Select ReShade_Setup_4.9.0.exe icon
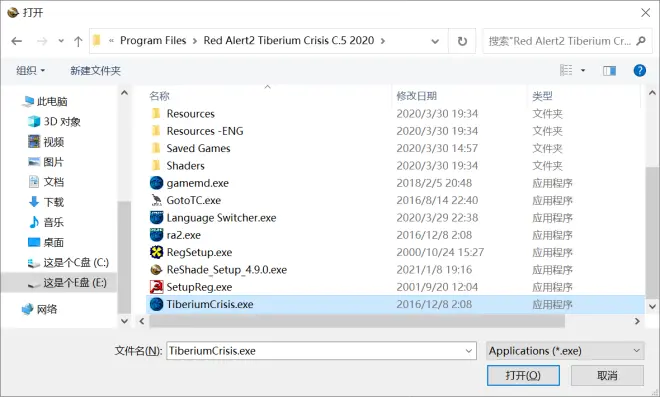This screenshot has width=660, height=397. coord(157,269)
